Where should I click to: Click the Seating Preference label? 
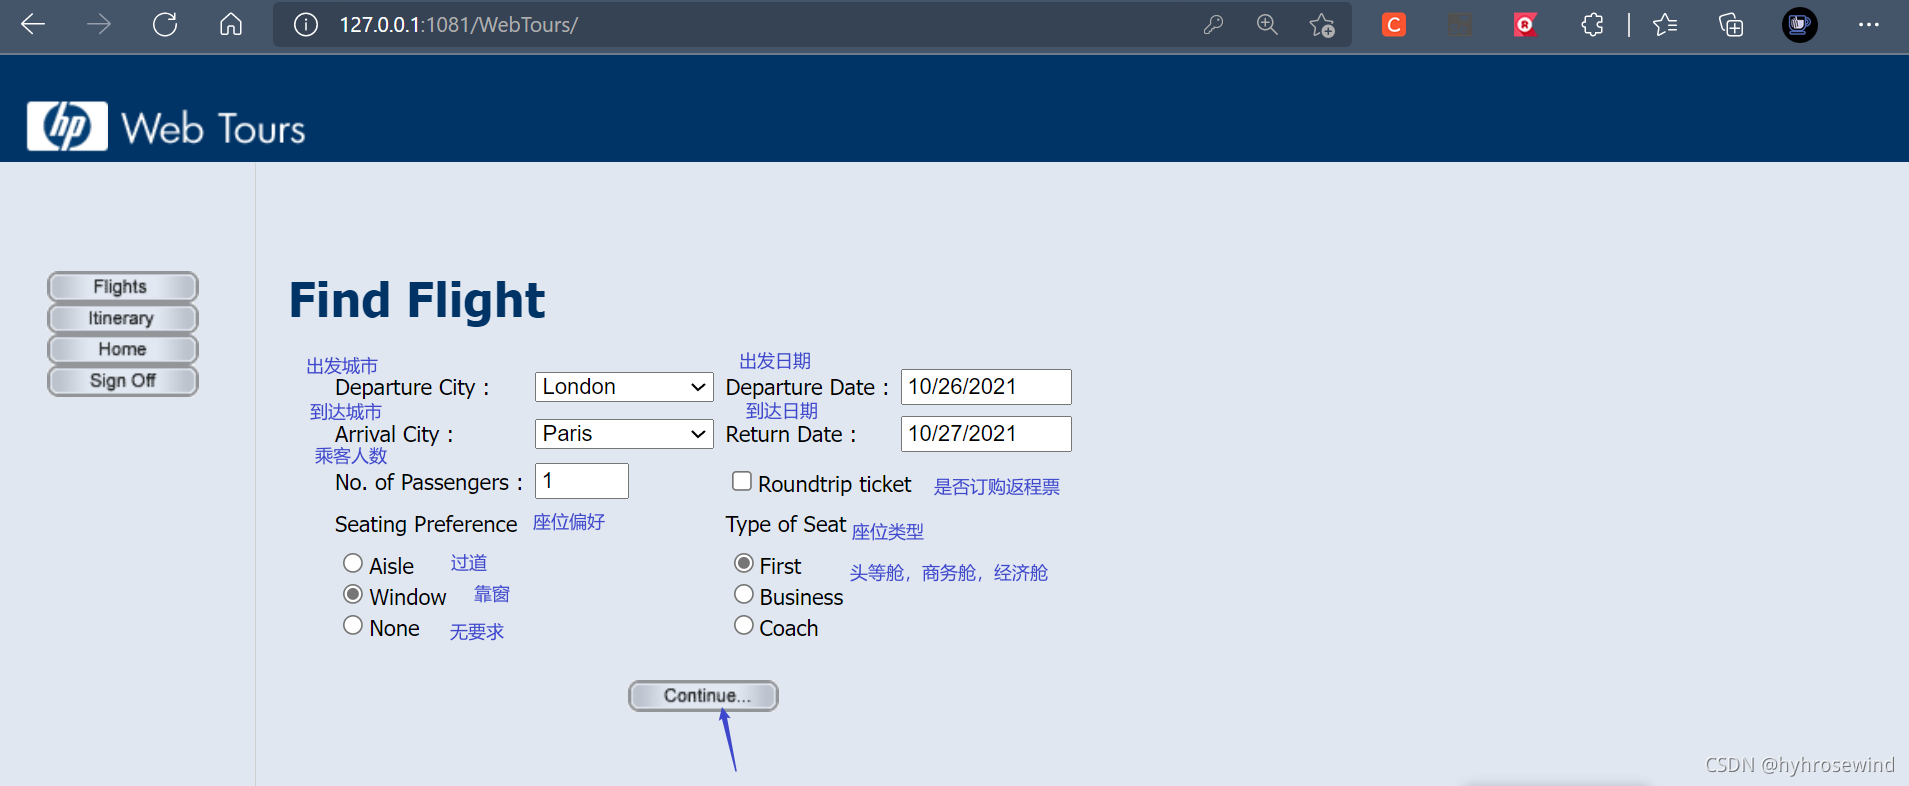(x=426, y=525)
